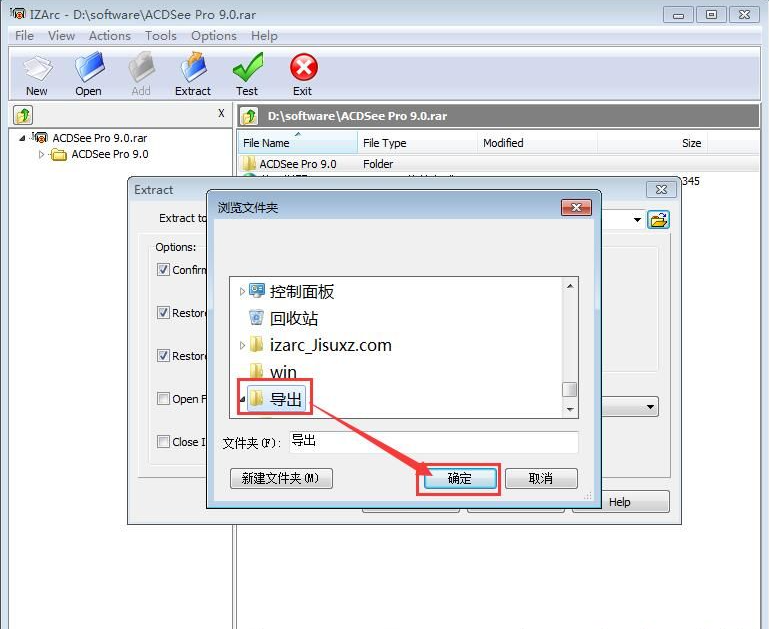
Task: Open the Extract to path dropdown arrow
Action: point(637,220)
